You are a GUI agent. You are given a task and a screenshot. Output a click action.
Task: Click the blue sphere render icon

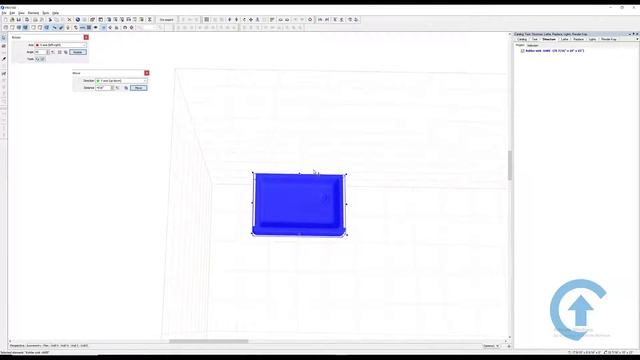tap(78, 20)
